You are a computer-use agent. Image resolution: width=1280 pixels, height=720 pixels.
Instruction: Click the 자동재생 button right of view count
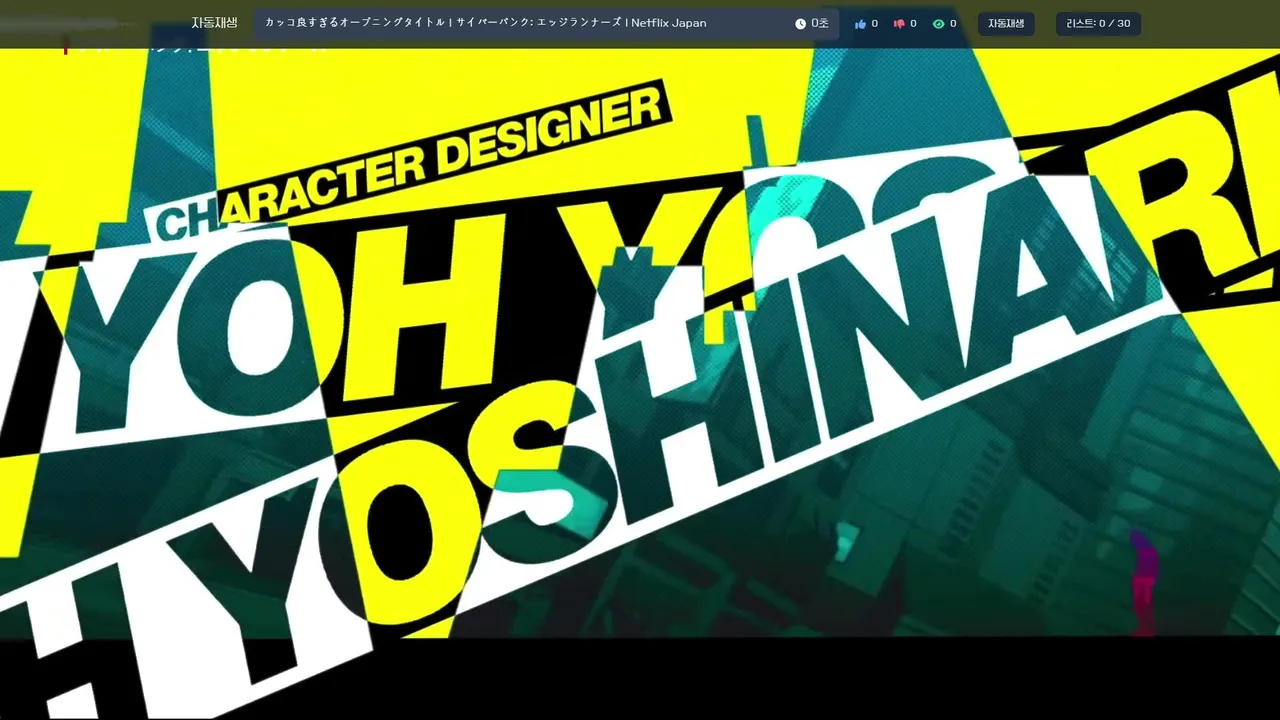click(x=1006, y=24)
